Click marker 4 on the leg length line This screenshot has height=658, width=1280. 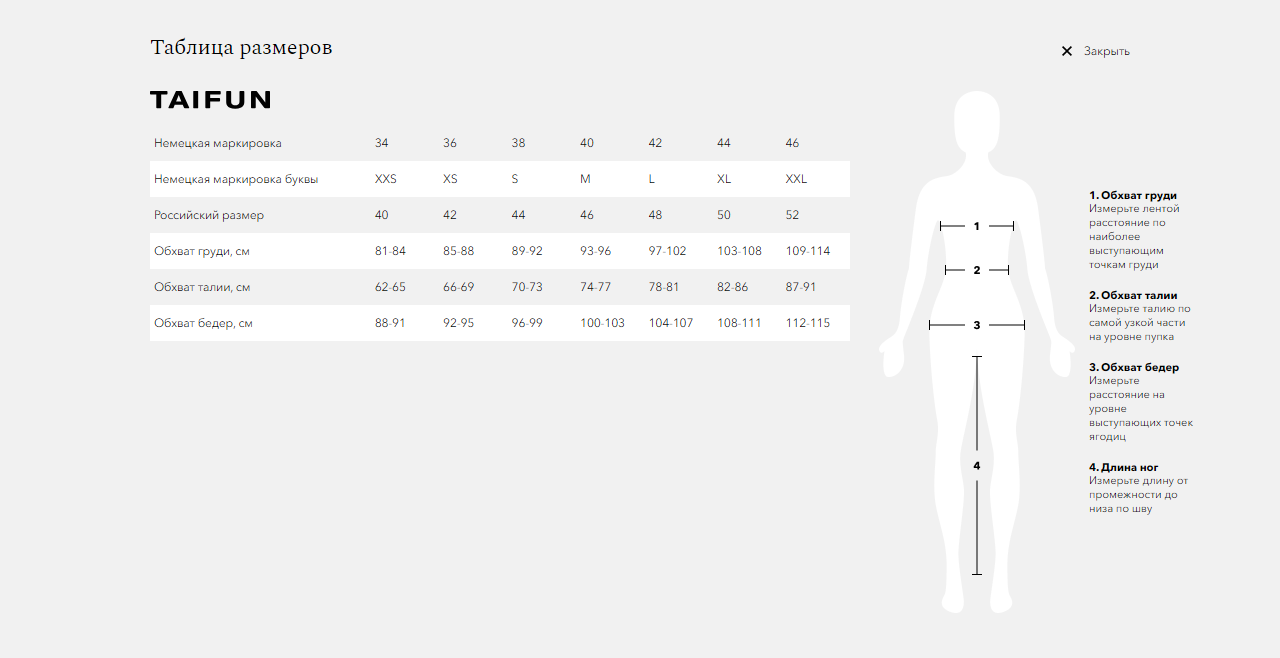click(x=977, y=466)
